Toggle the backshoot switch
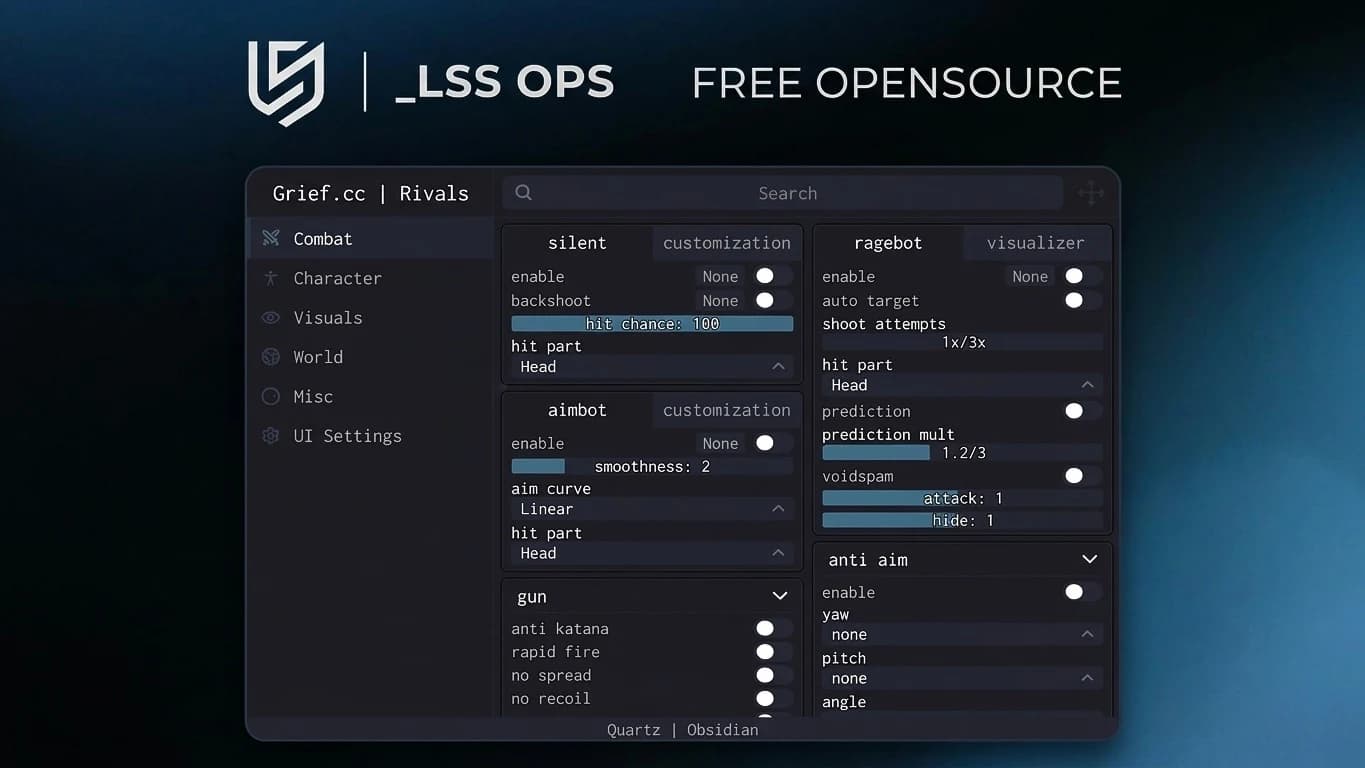The image size is (1365, 768). (x=773, y=300)
